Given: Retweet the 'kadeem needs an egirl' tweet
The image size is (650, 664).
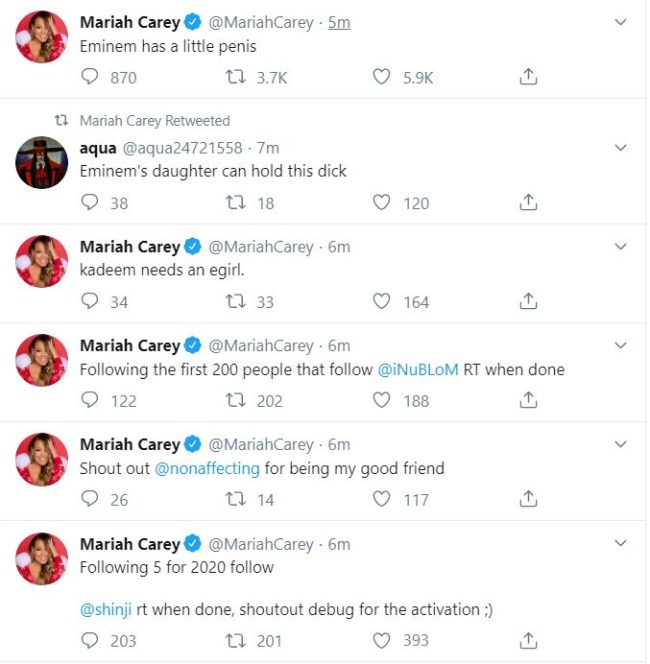Looking at the screenshot, I should [234, 302].
